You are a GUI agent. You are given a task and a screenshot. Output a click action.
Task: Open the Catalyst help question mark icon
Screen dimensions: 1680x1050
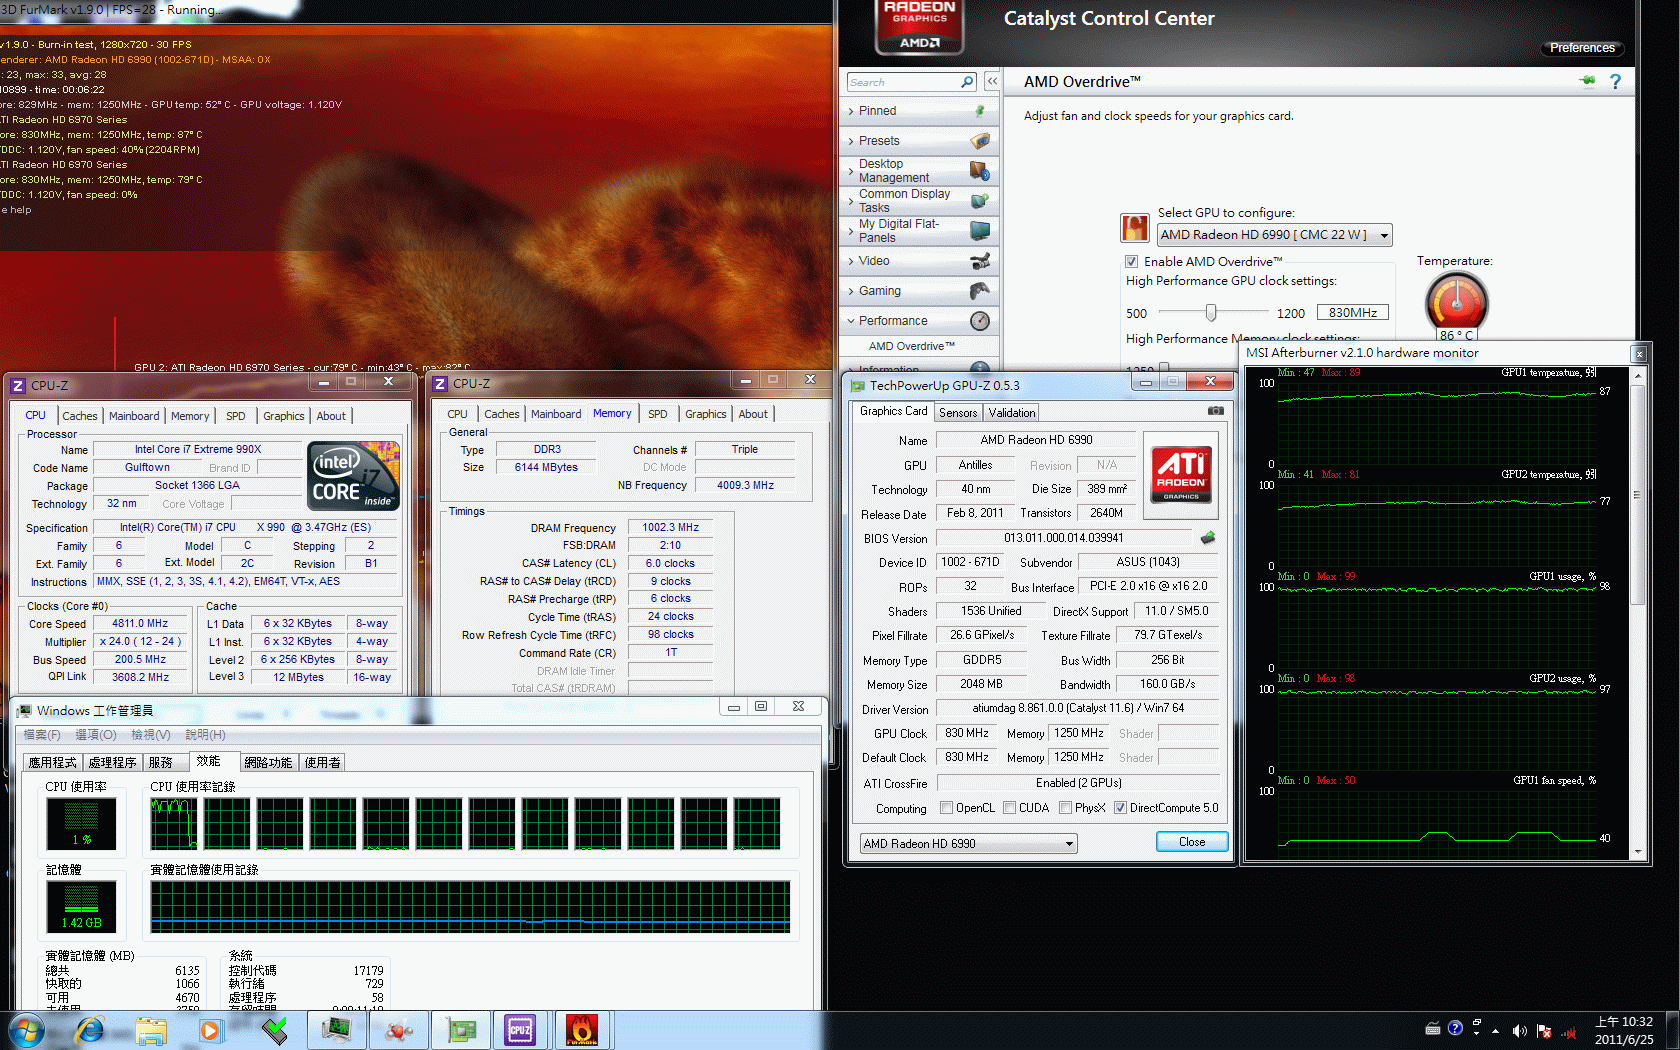point(1615,81)
